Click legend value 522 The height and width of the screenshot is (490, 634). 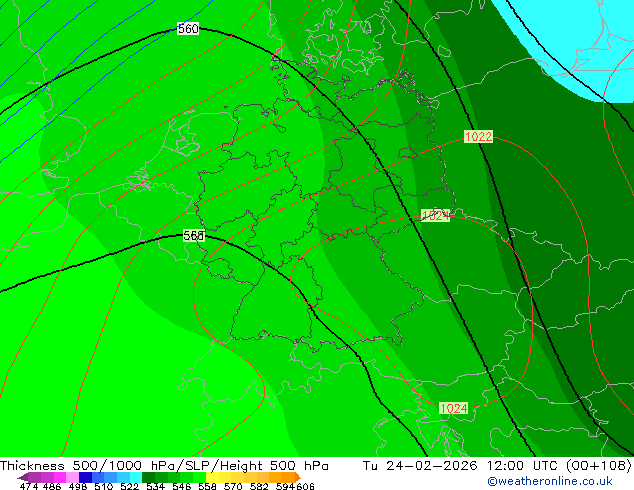point(129,486)
